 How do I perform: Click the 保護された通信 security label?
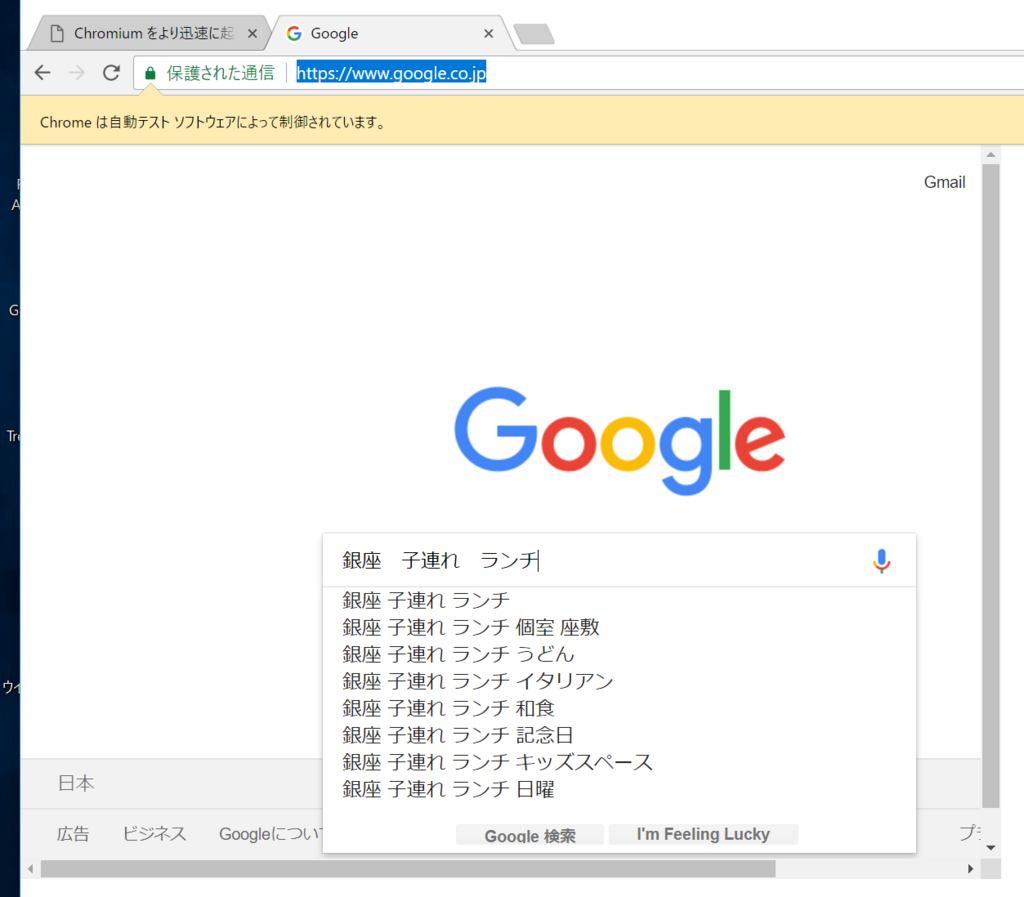tap(220, 73)
